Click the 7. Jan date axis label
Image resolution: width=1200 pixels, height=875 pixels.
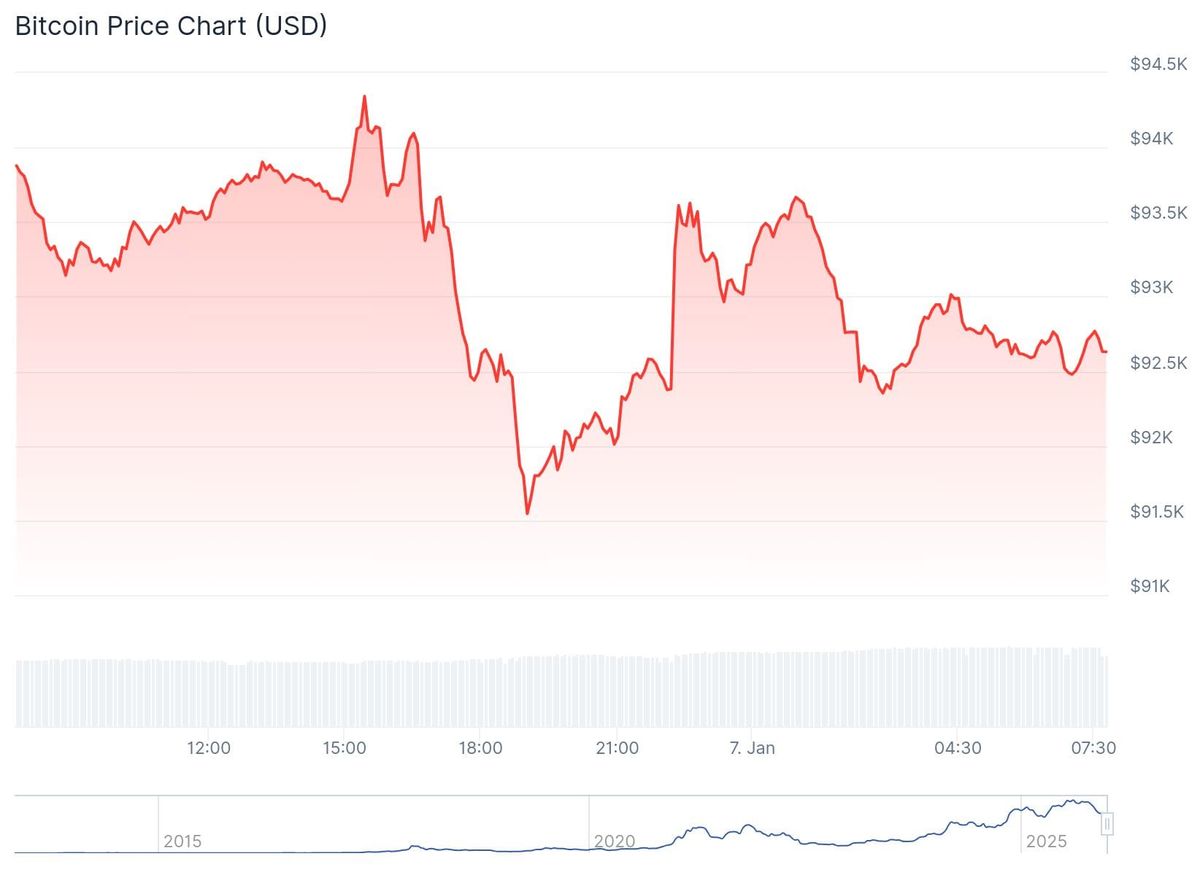point(753,747)
